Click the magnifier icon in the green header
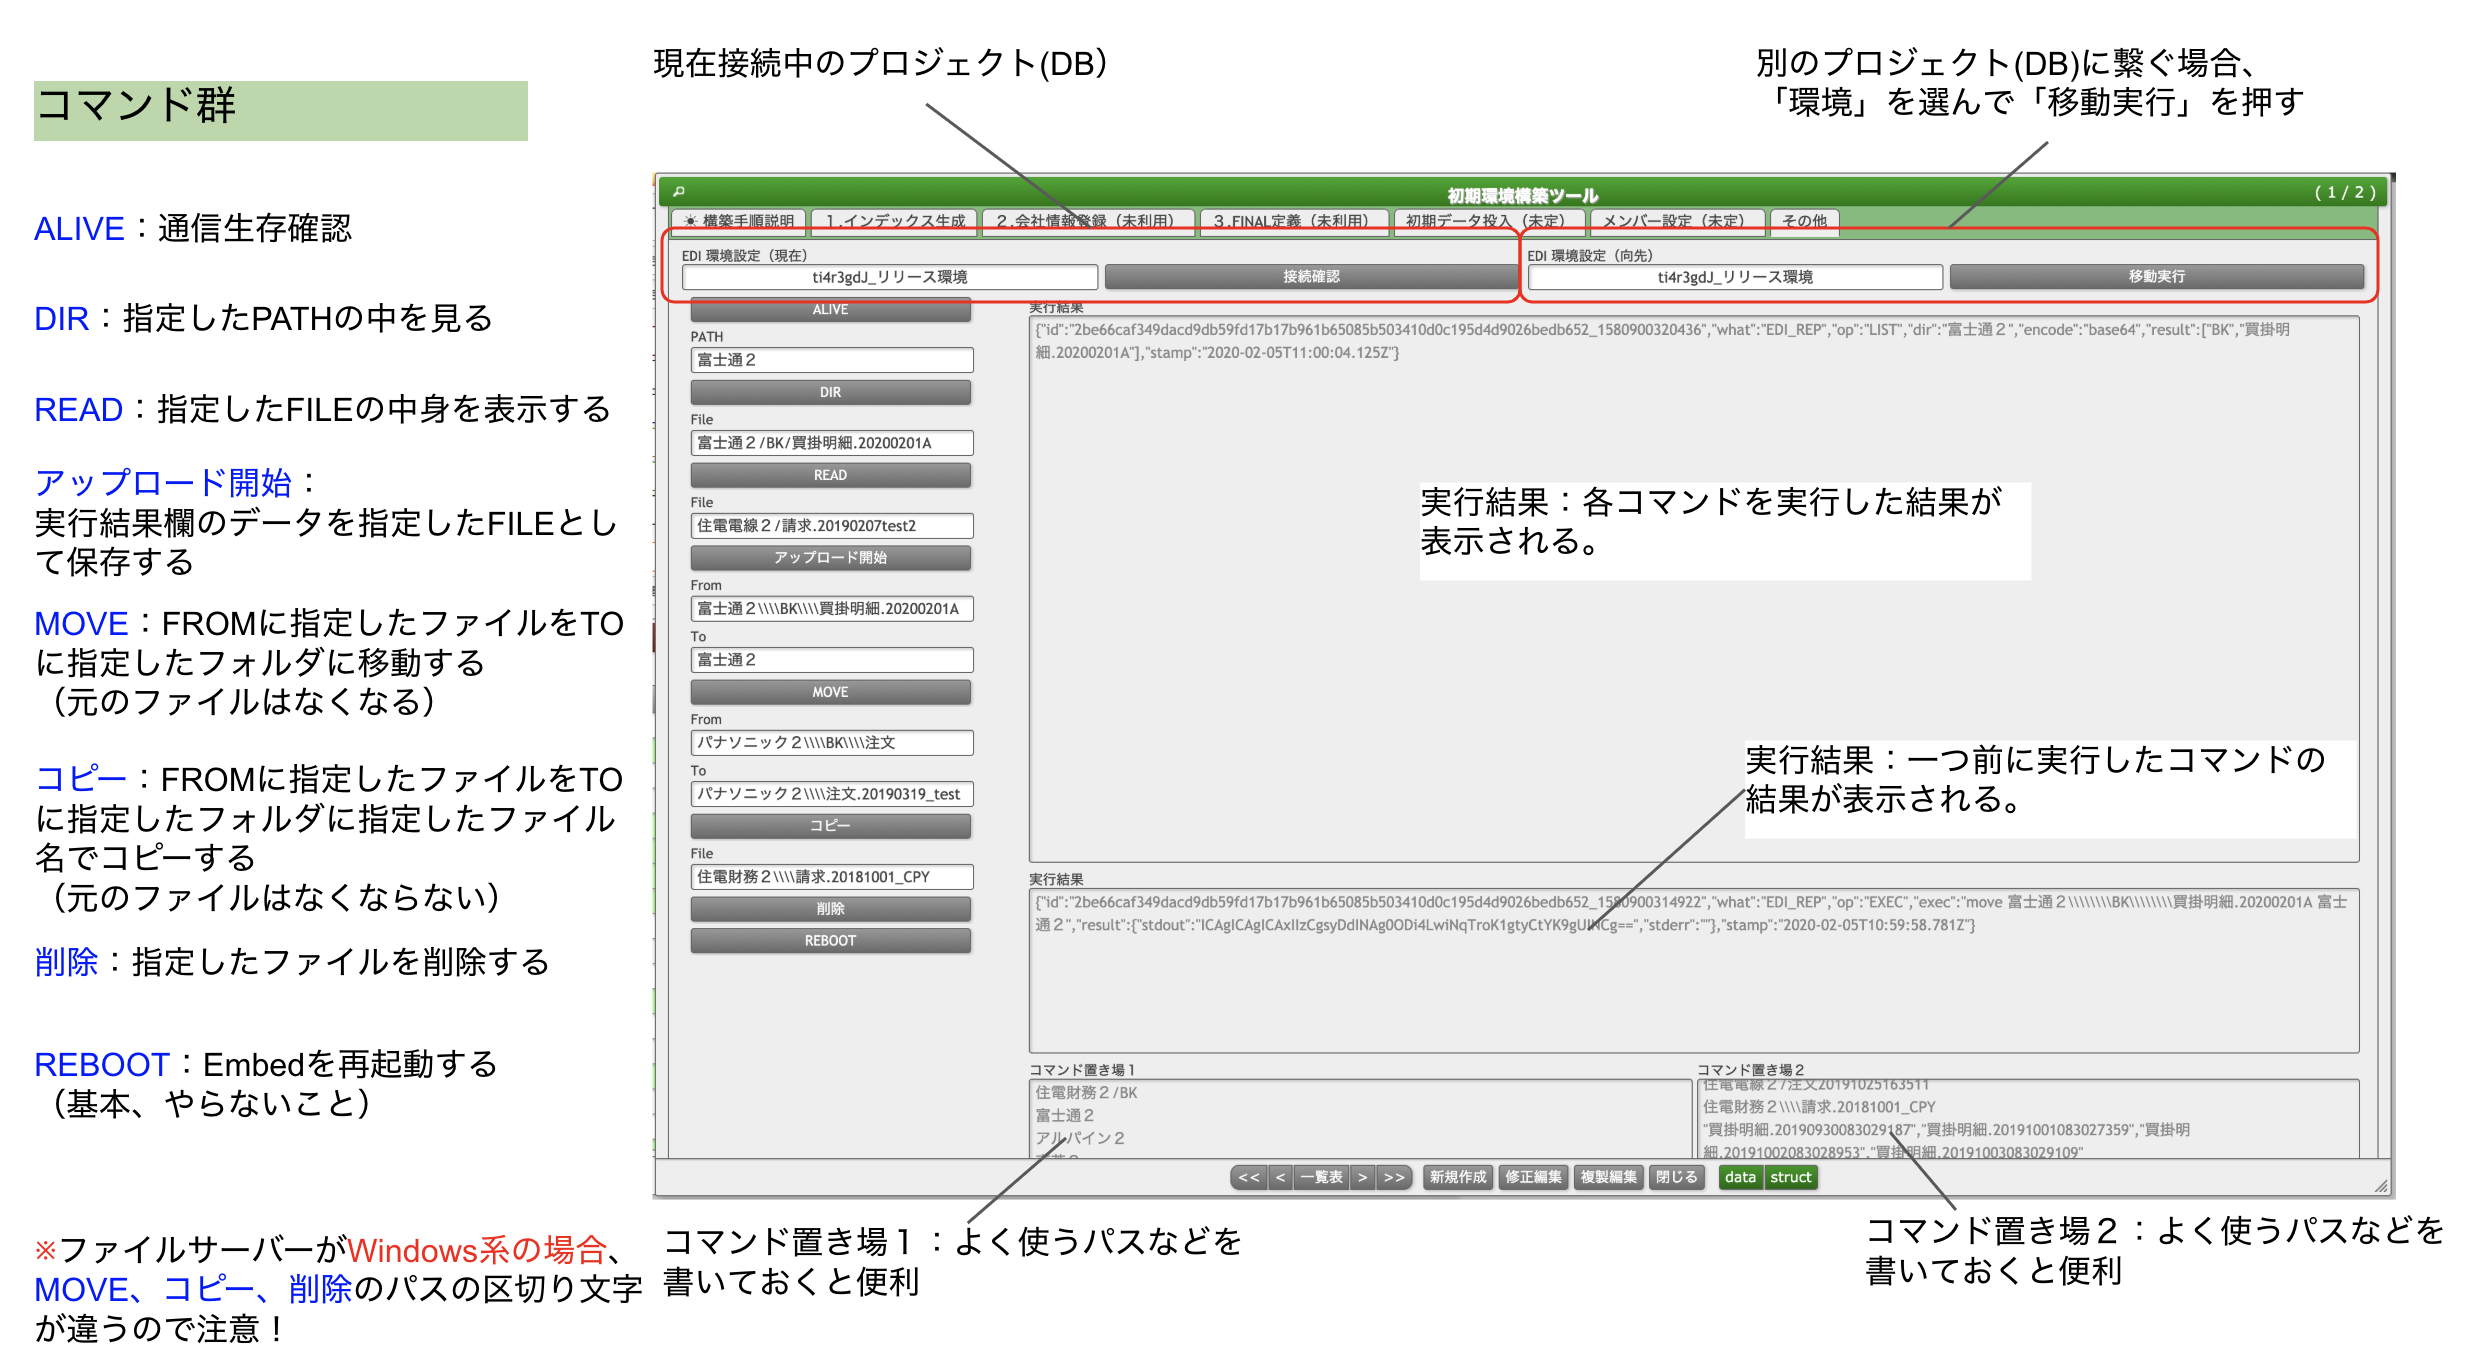This screenshot has width=2466, height=1362. 679,191
